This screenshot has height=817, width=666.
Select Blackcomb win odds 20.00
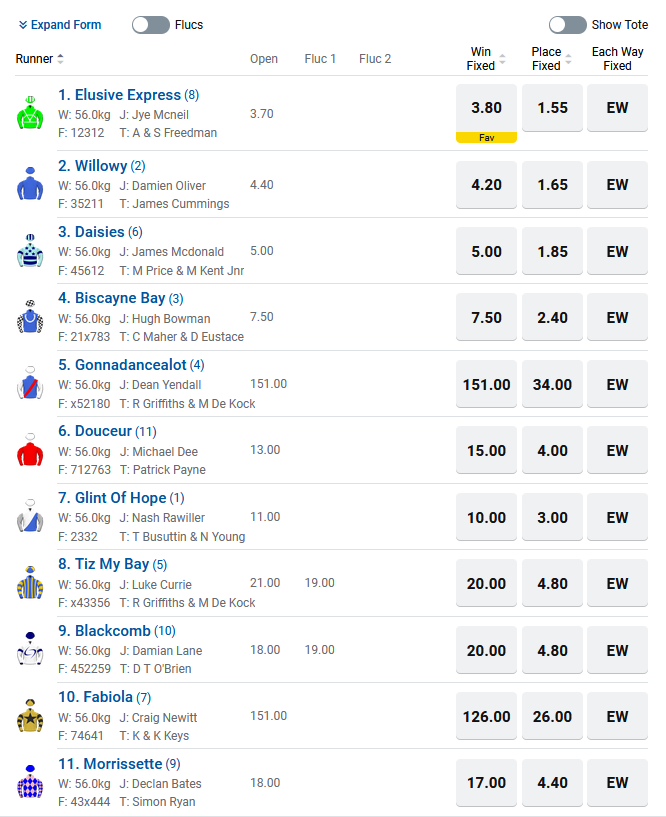tap(486, 650)
